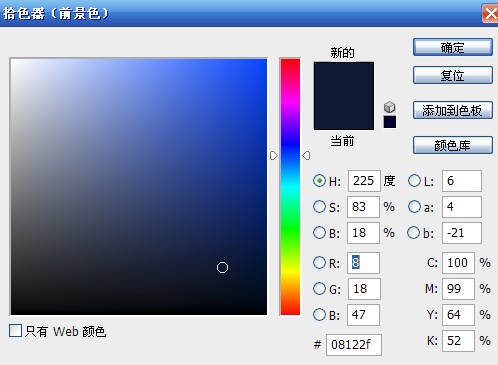The height and width of the screenshot is (365, 498).
Task: Click the small web-safe color swatch
Action: [390, 122]
